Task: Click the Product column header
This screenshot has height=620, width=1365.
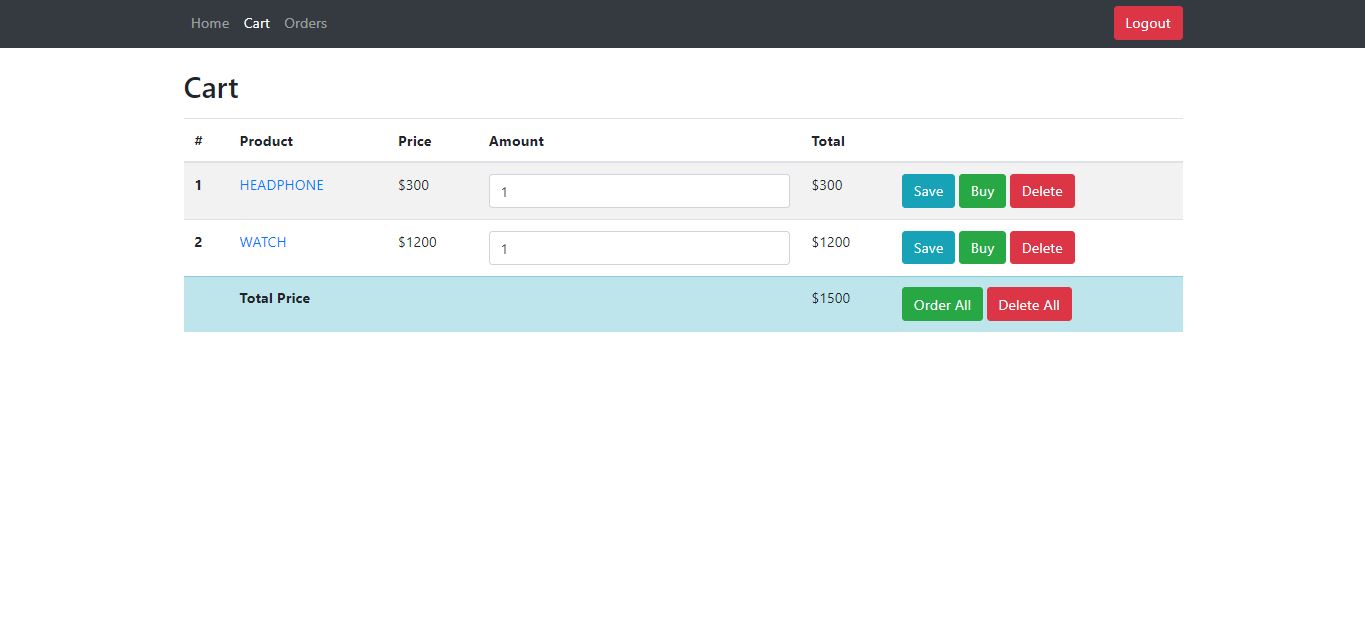Action: (266, 141)
